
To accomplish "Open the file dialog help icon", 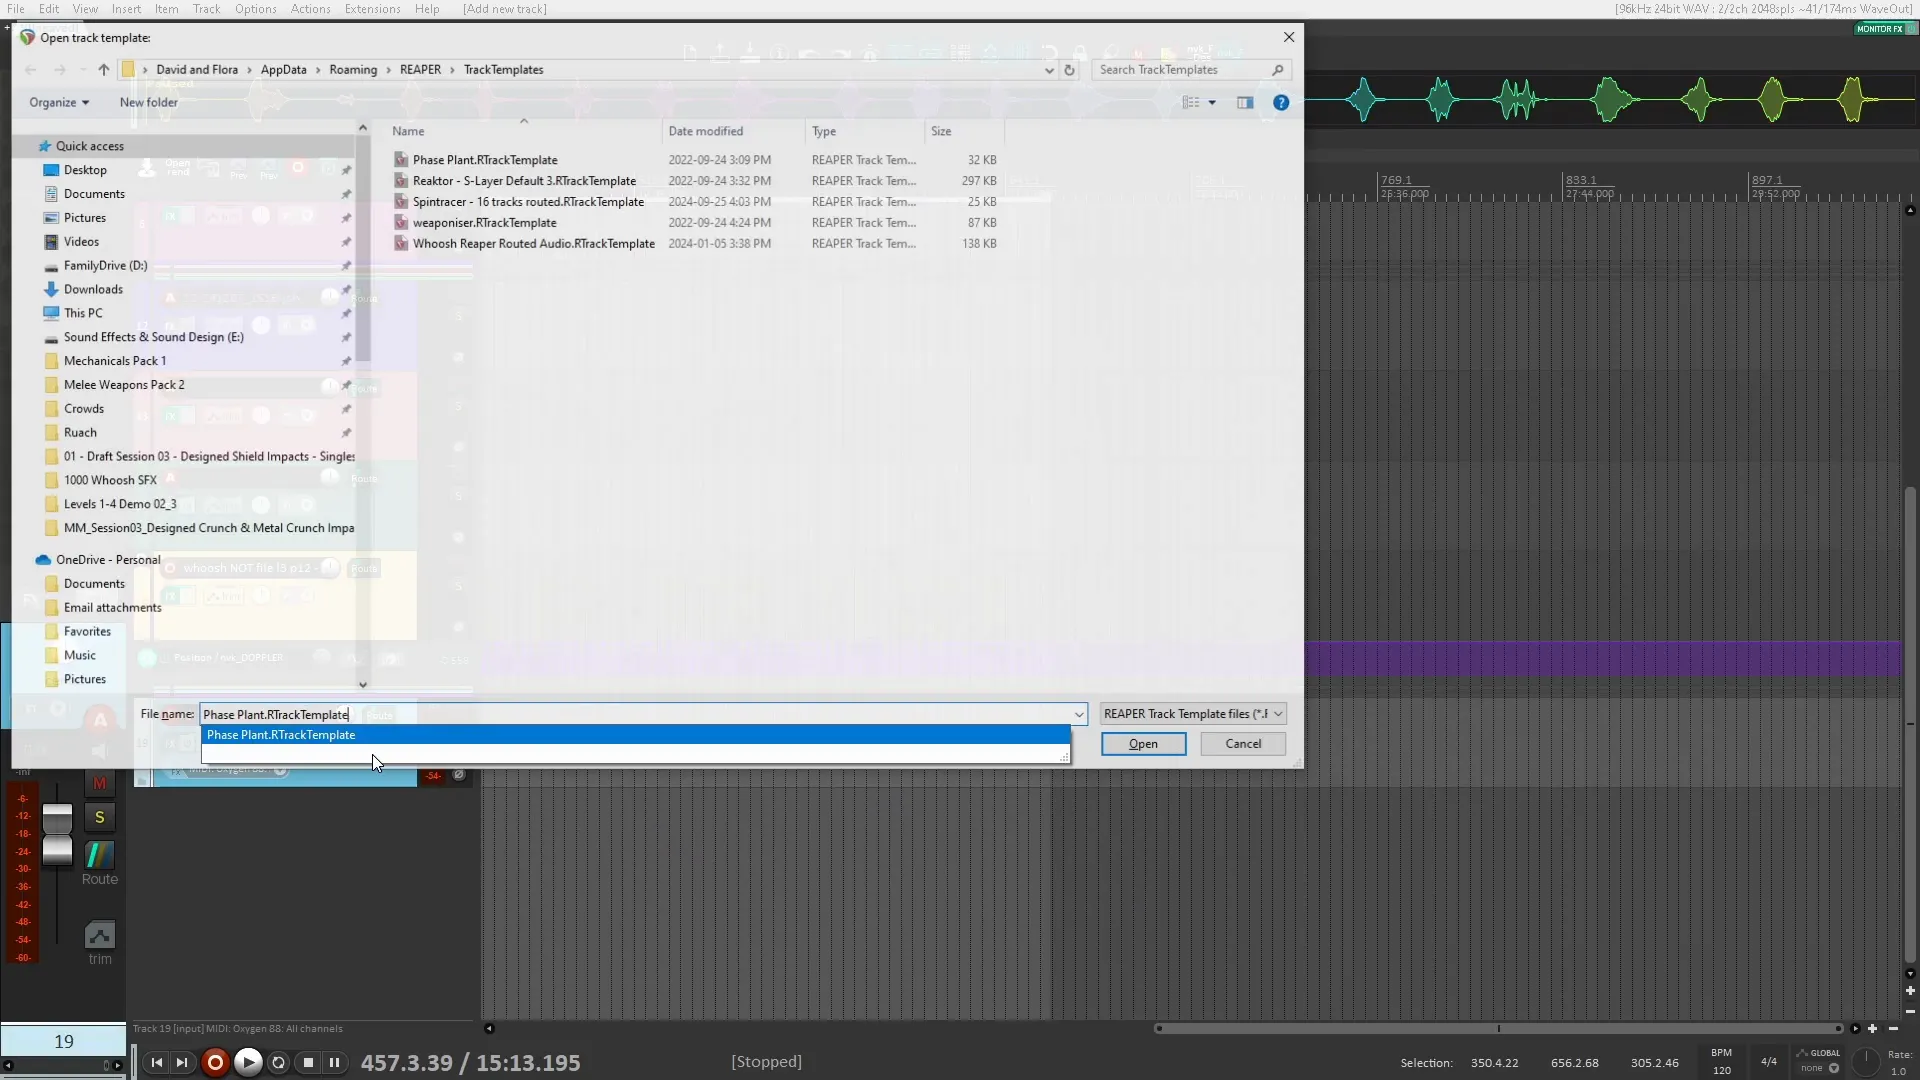I will point(1280,102).
